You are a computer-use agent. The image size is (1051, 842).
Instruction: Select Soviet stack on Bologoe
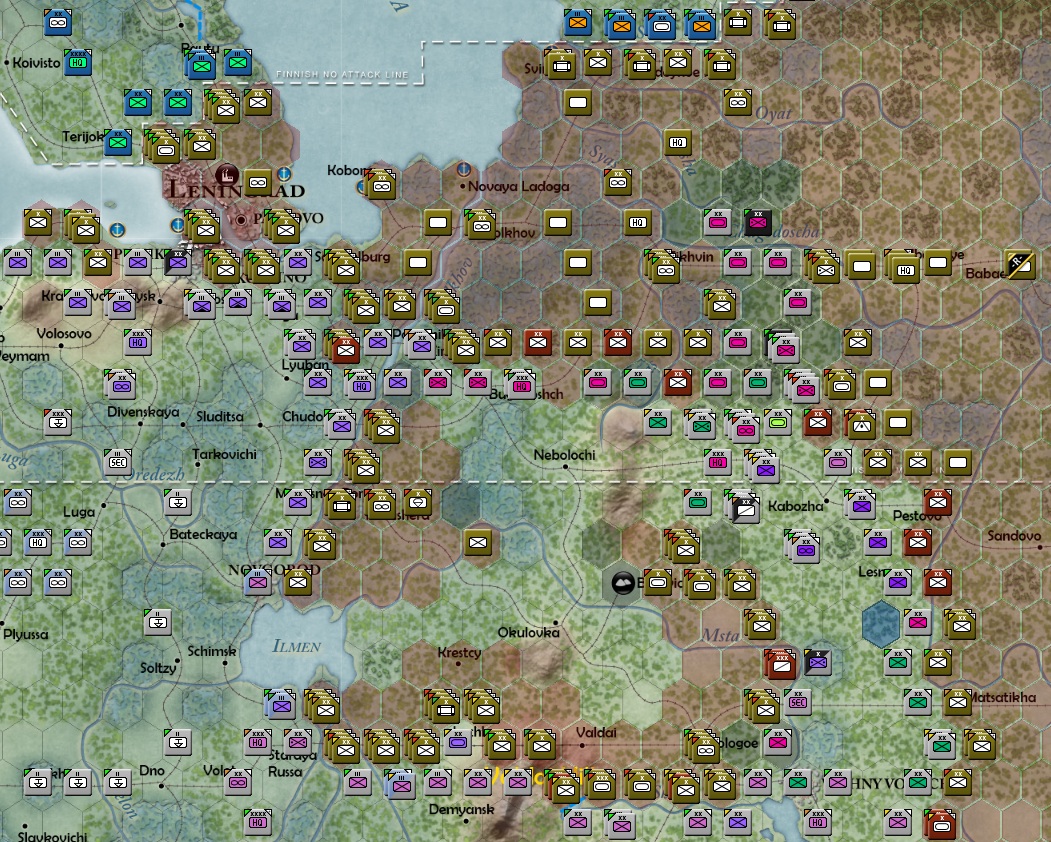[x=704, y=749]
